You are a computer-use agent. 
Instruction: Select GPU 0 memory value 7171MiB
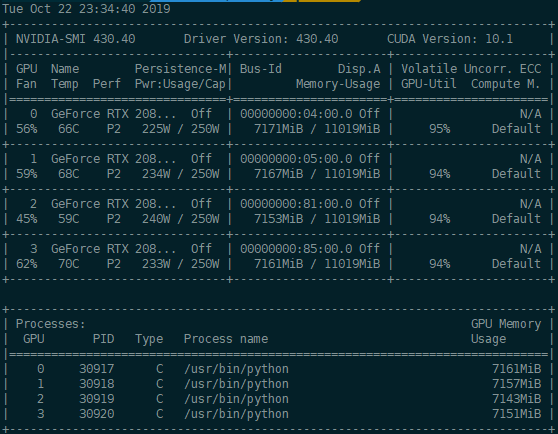coord(279,129)
